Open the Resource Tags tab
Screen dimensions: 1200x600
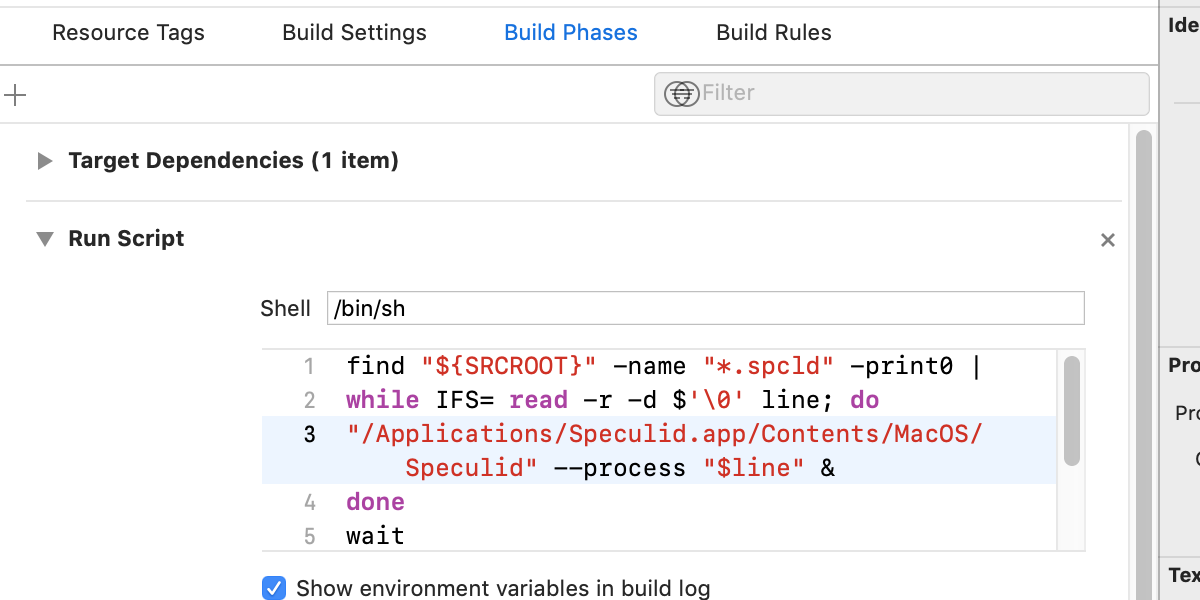128,33
